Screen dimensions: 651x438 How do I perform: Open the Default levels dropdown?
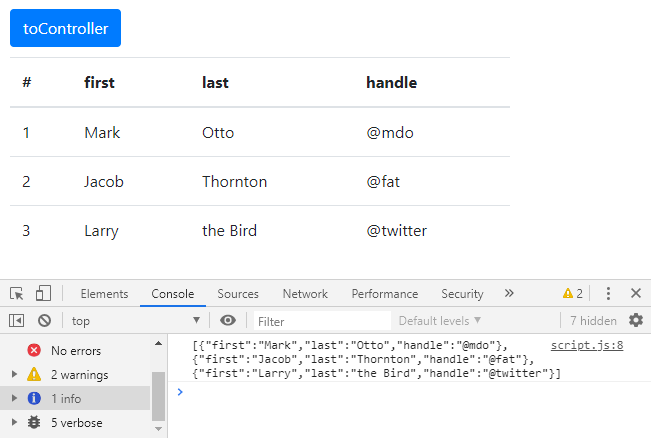click(x=440, y=321)
